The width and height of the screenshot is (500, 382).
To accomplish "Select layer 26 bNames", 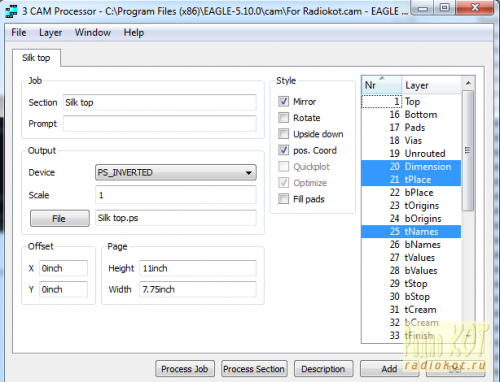I will tap(411, 244).
